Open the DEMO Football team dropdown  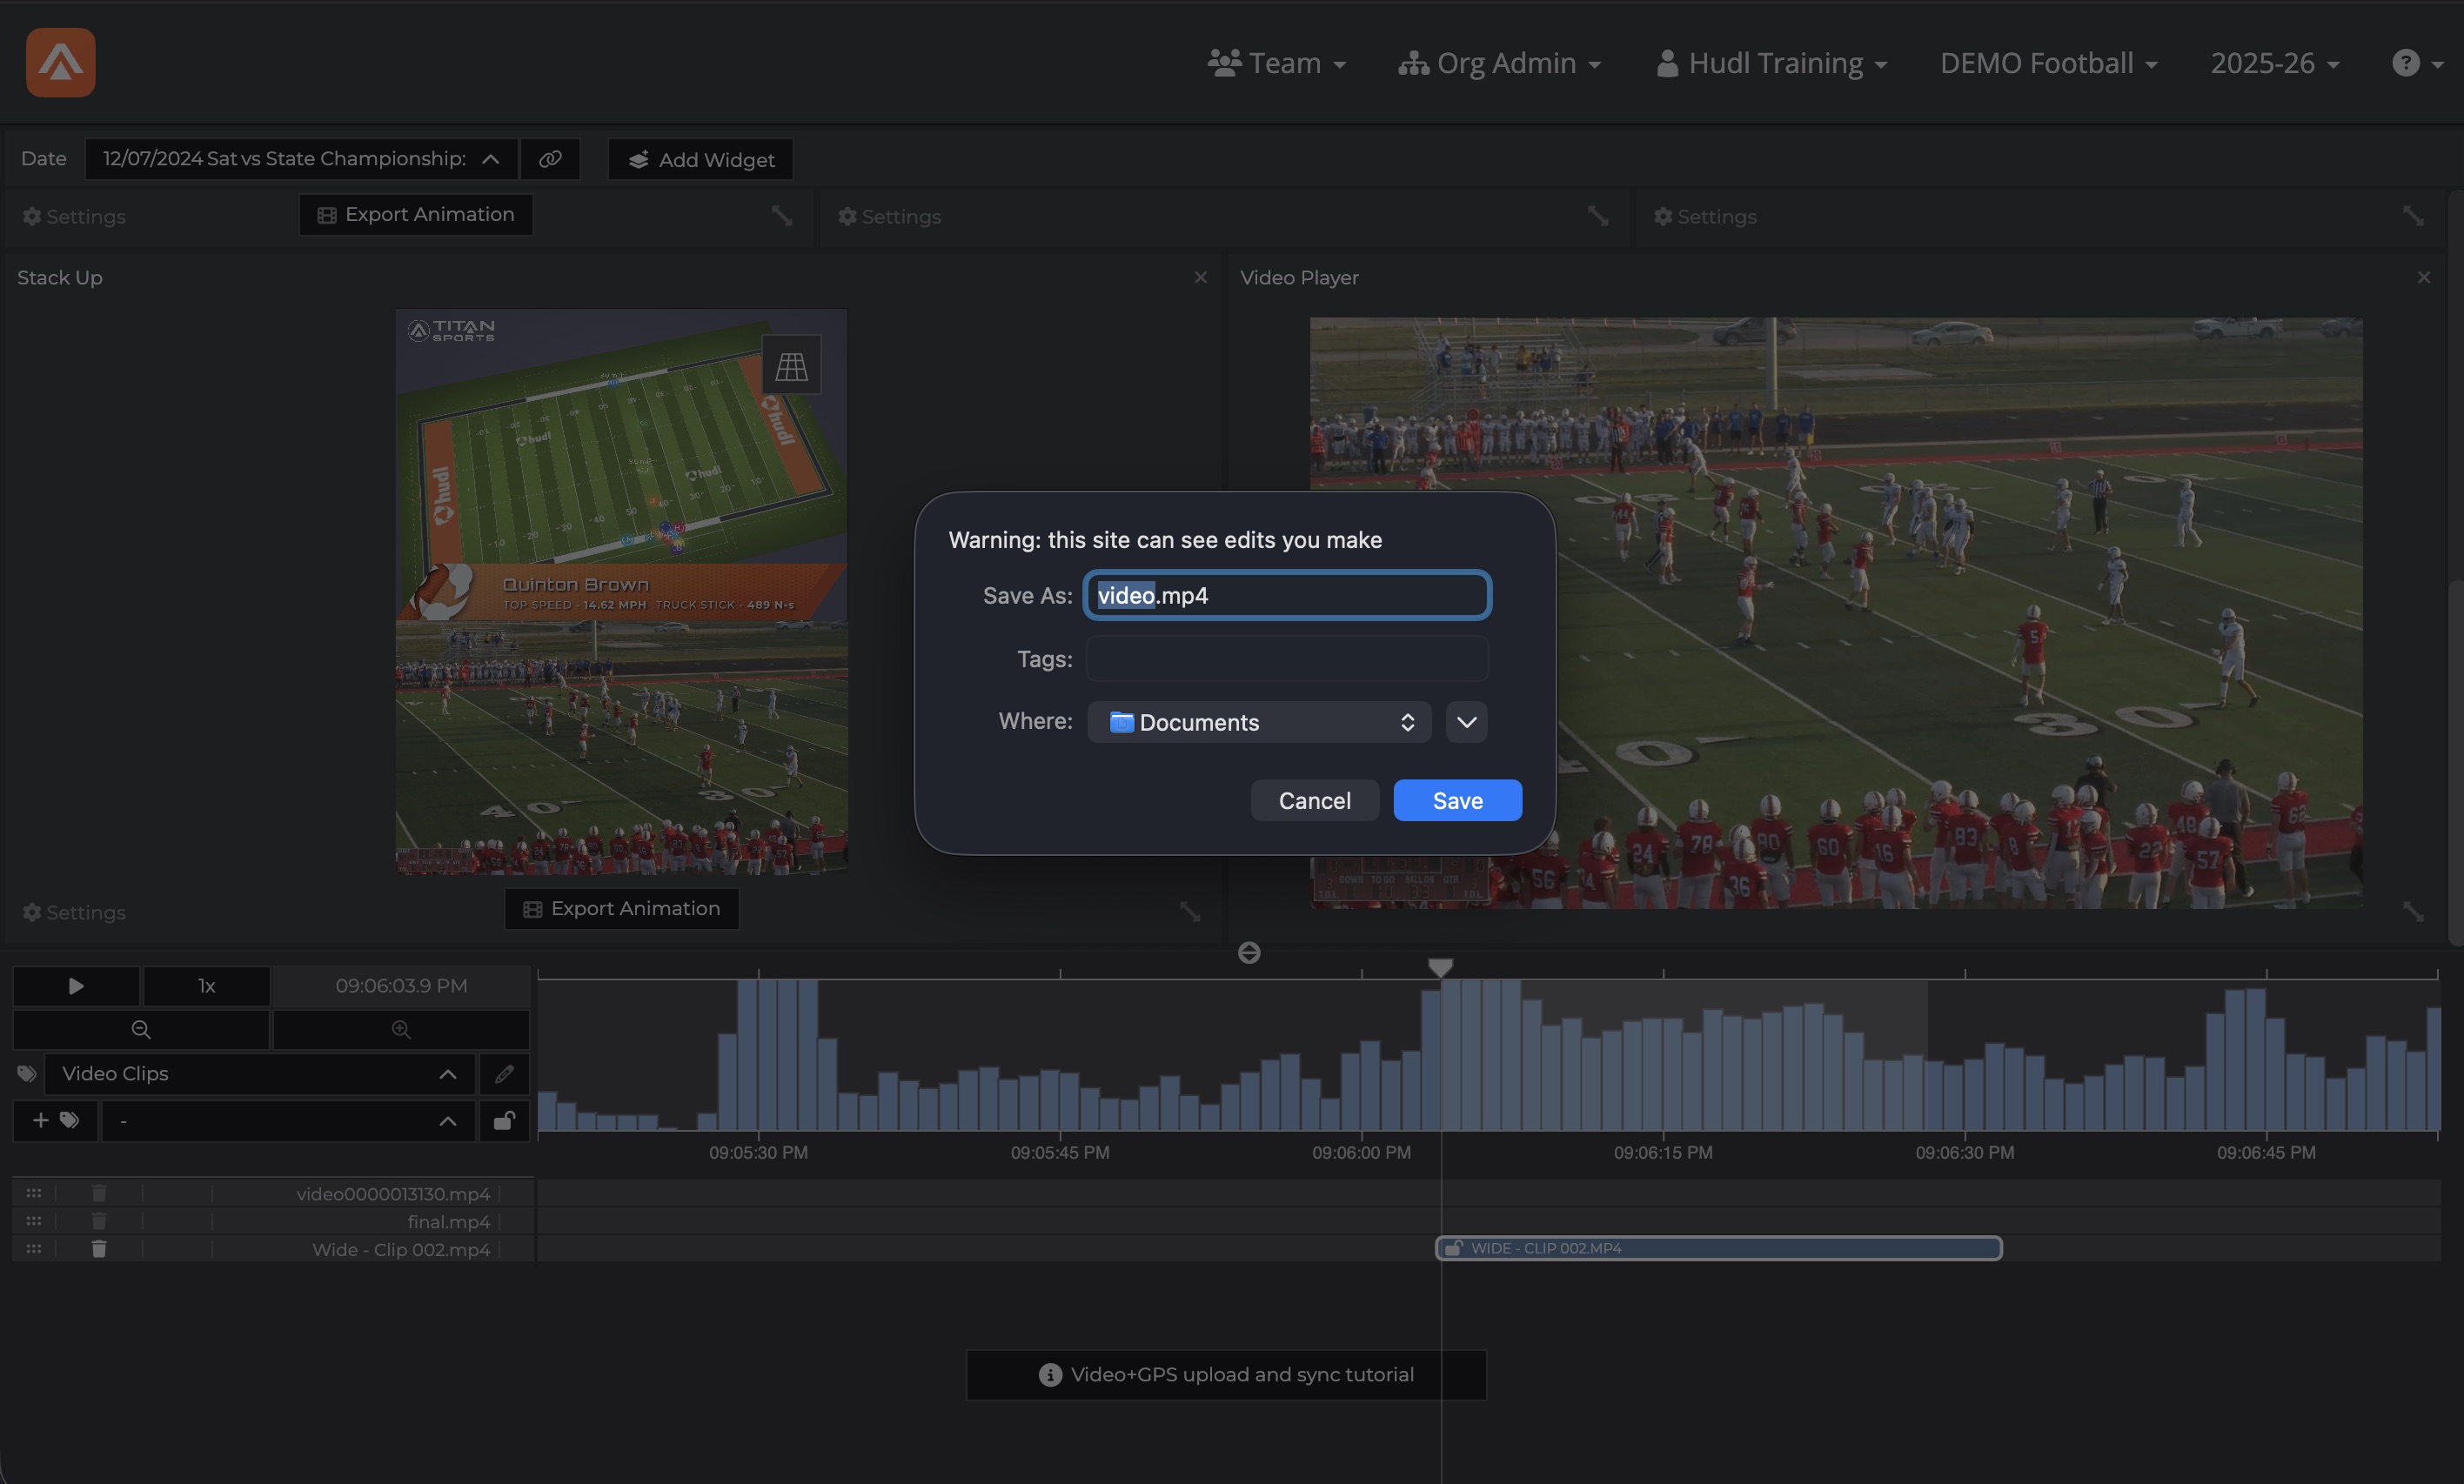tap(2048, 63)
